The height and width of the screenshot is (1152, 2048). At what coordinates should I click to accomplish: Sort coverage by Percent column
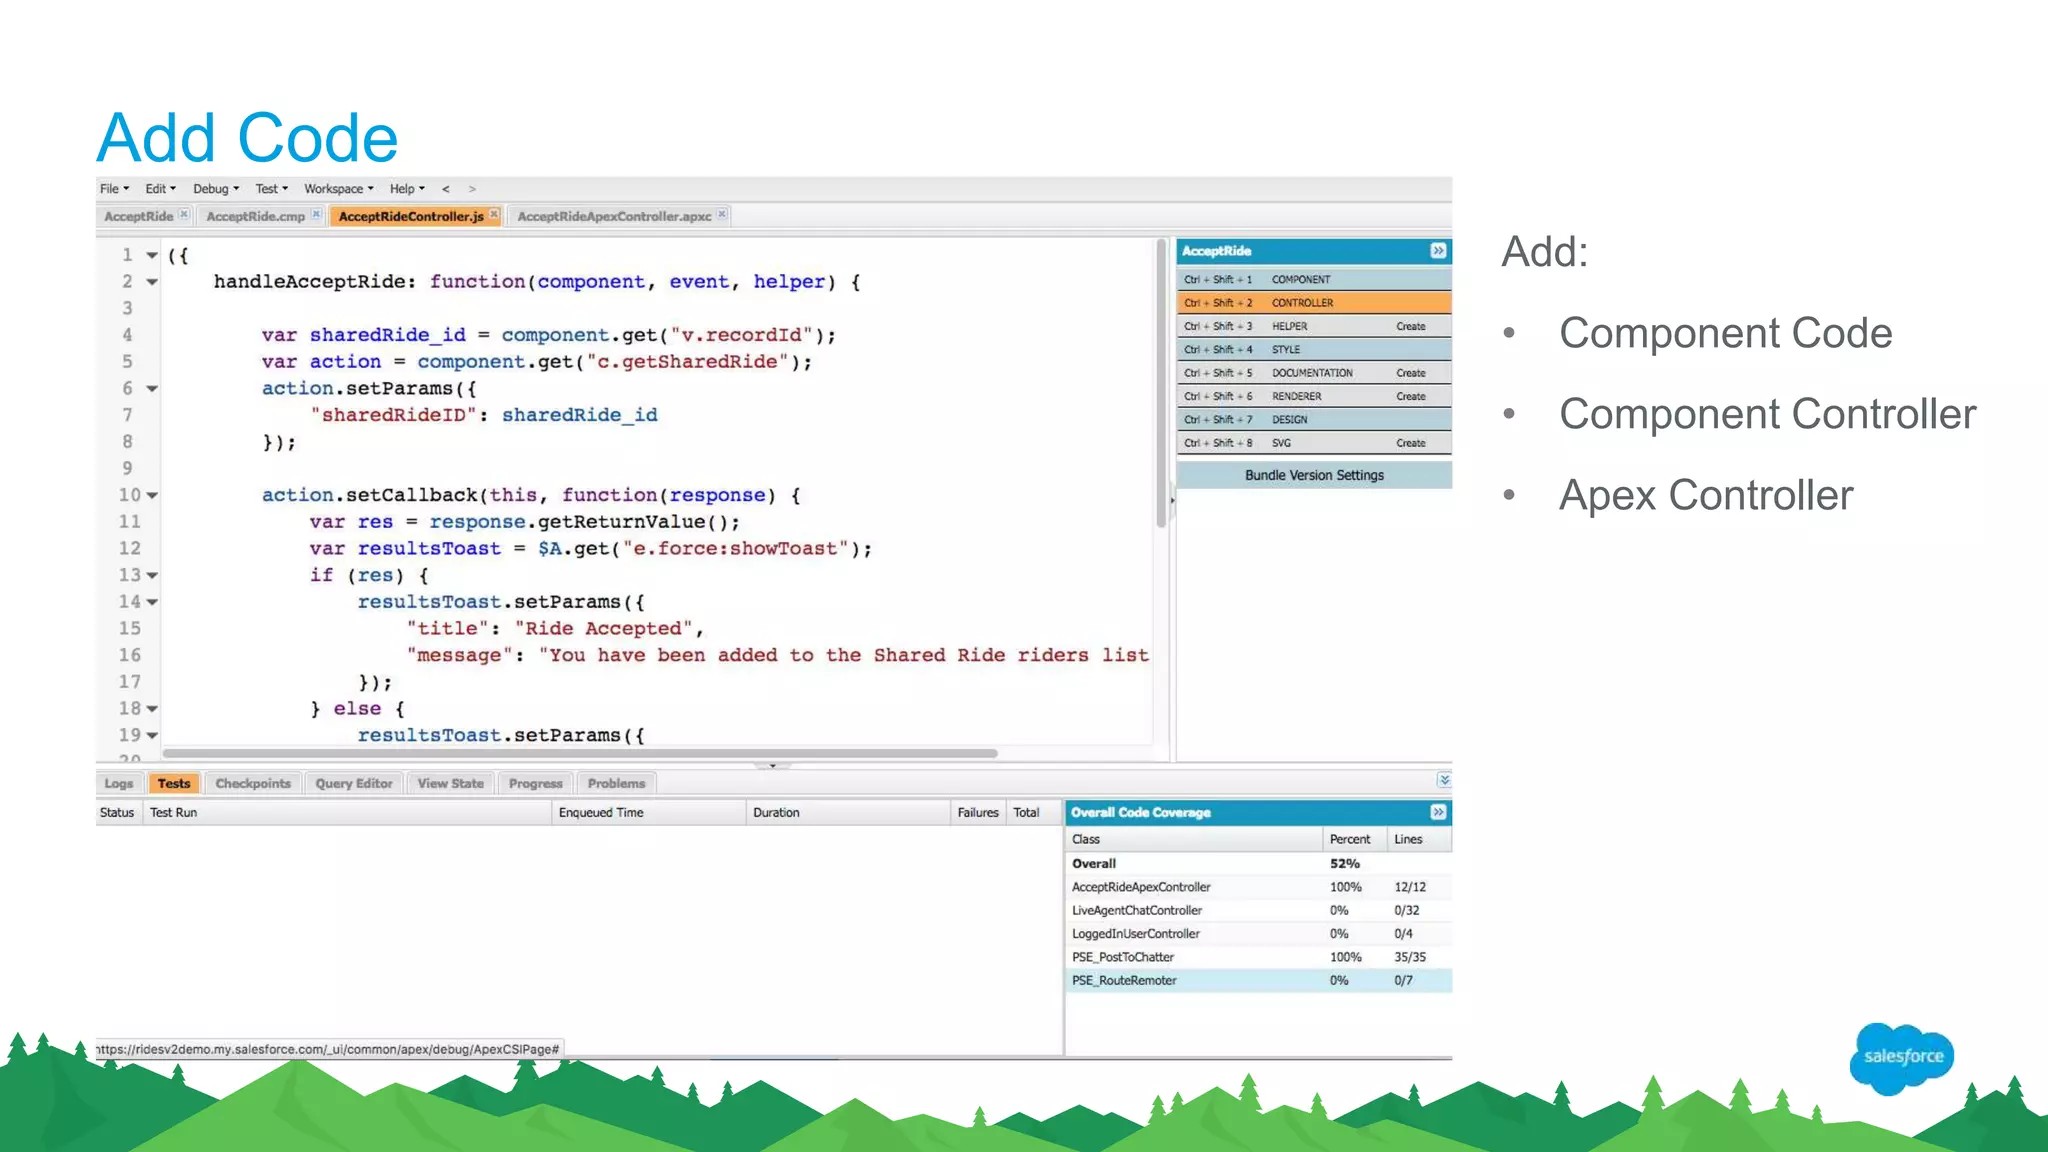(x=1354, y=839)
